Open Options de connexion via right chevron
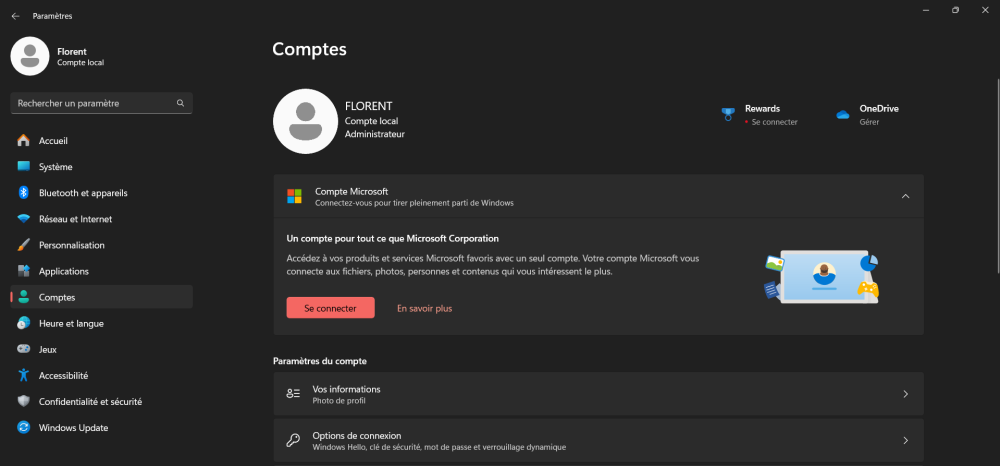The width and height of the screenshot is (1000, 466). point(906,440)
